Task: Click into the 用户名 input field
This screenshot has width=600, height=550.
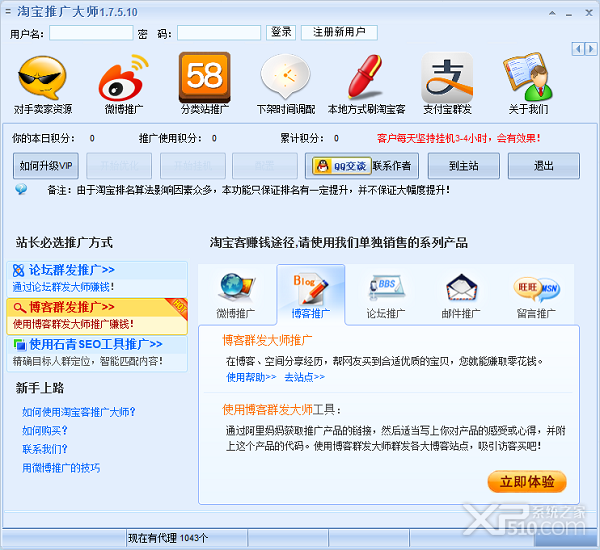Action: pyautogui.click(x=91, y=33)
